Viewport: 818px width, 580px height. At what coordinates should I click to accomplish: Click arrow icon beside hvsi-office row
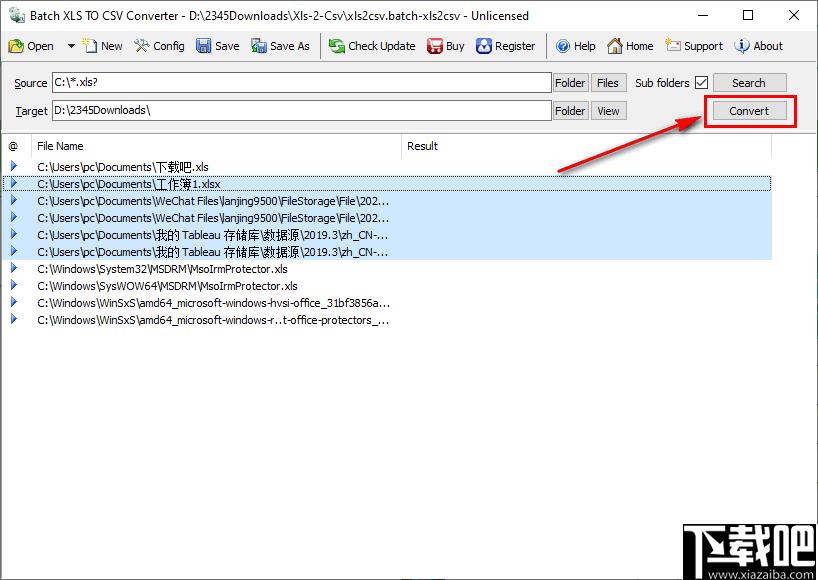14,302
